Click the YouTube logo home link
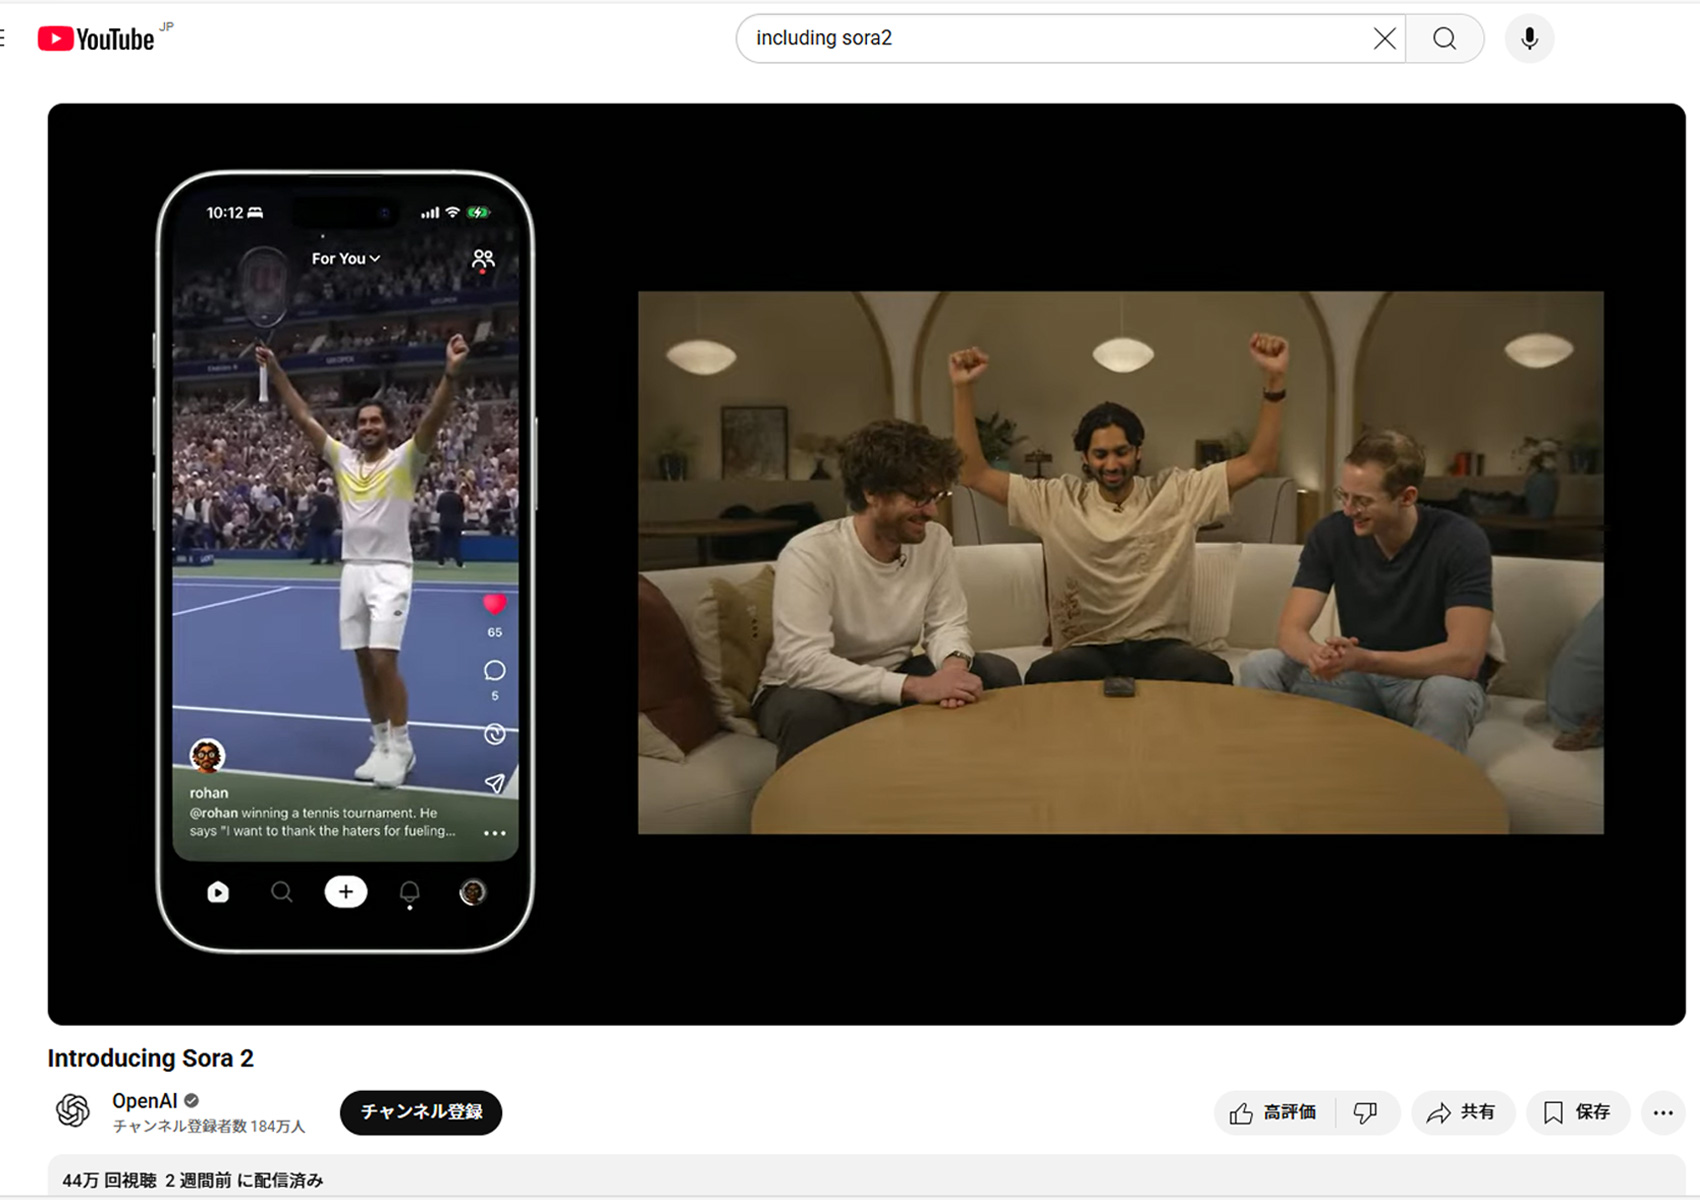 coord(96,39)
